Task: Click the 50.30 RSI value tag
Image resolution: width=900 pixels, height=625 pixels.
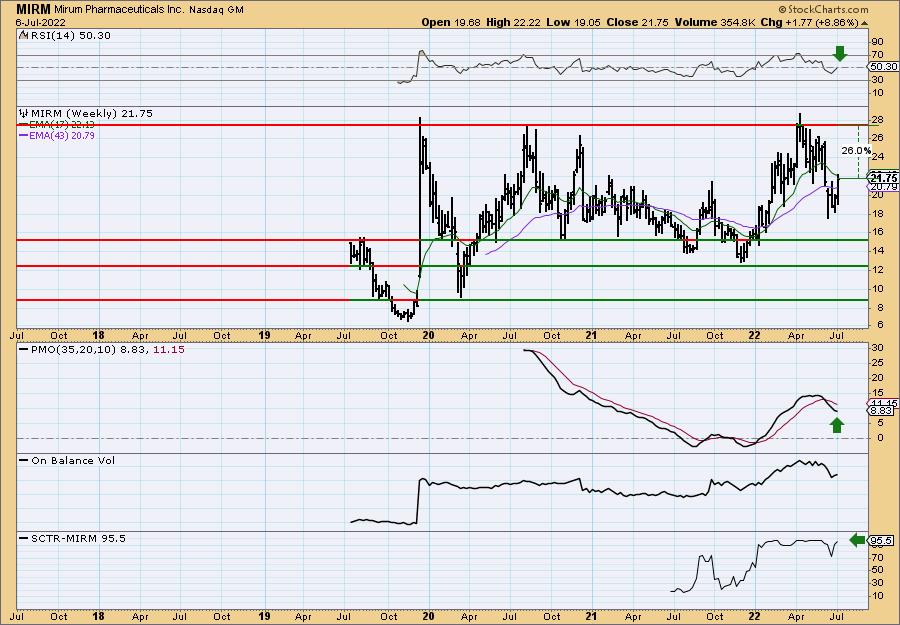Action: pyautogui.click(x=884, y=67)
